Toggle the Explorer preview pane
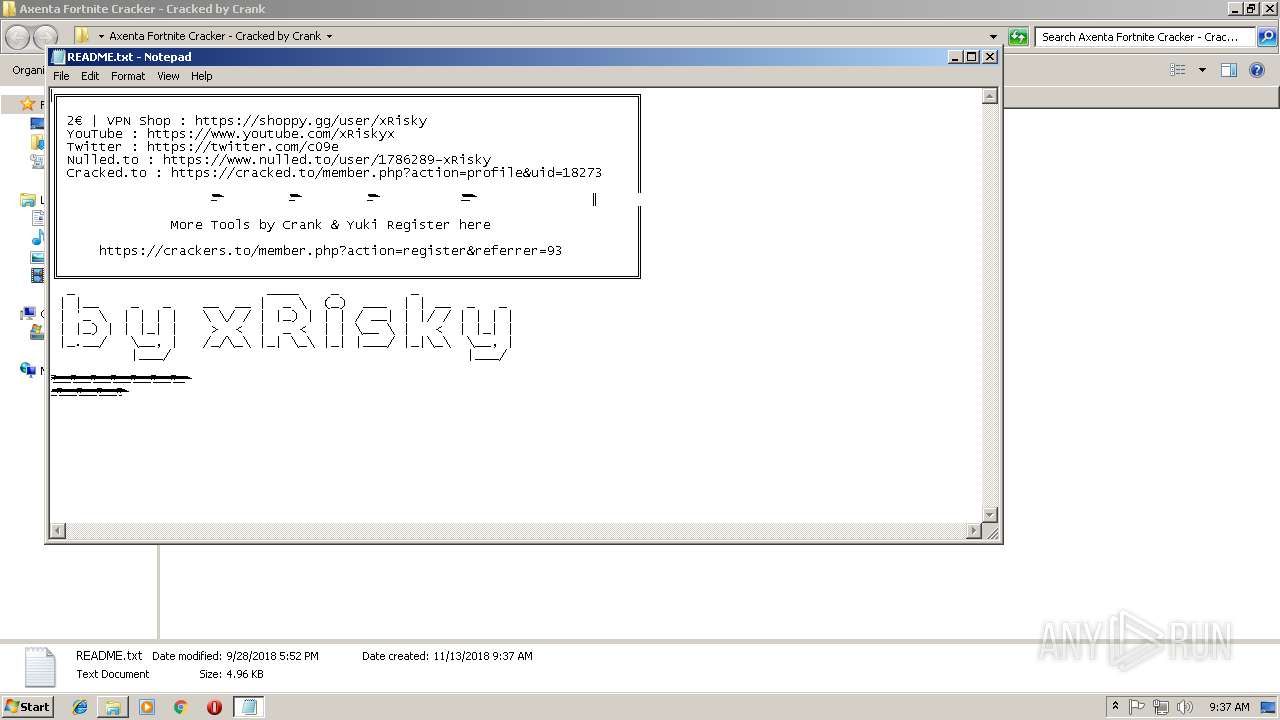Viewport: 1280px width, 720px height. tap(1229, 70)
